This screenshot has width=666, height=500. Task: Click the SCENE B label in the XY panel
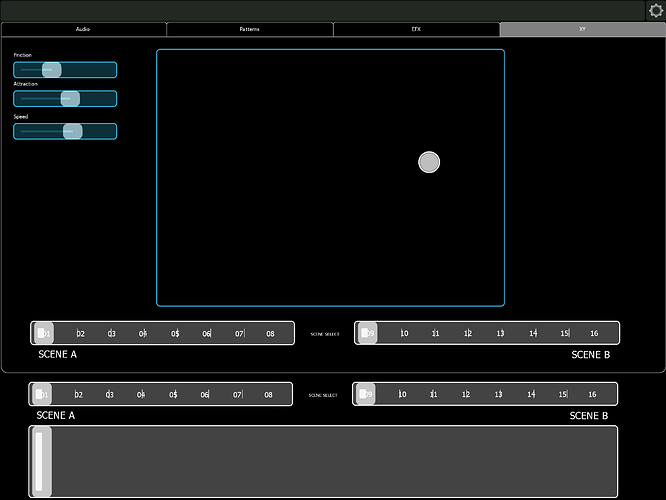click(x=591, y=355)
